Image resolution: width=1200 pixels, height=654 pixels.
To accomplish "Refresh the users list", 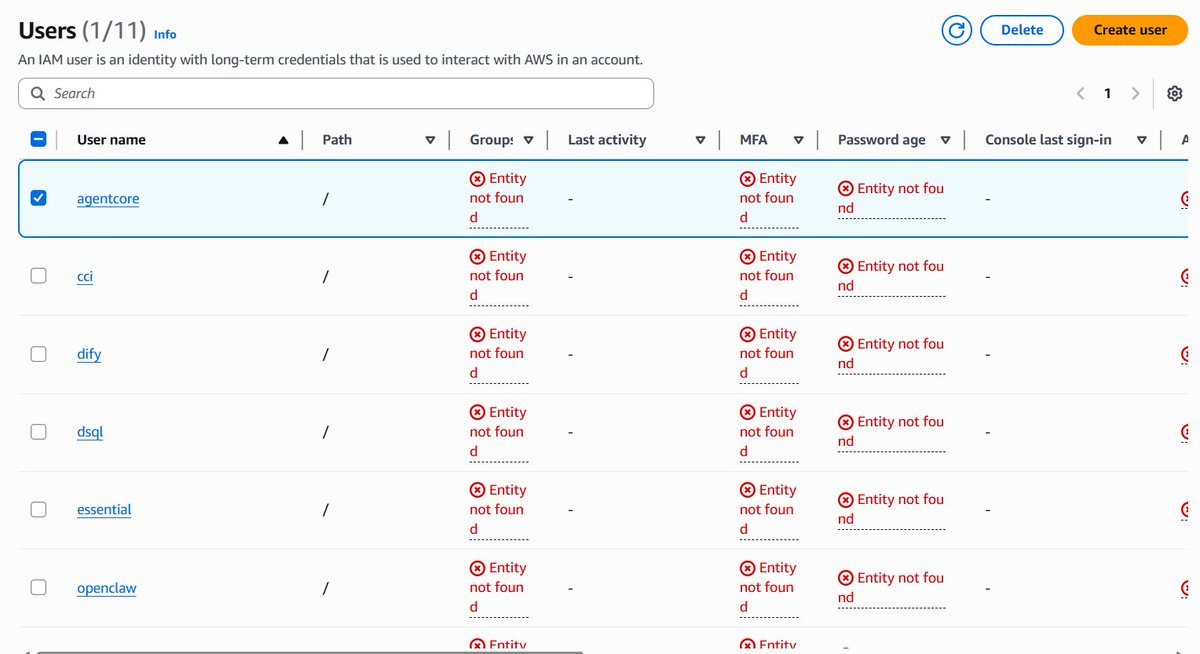I will click(x=957, y=30).
